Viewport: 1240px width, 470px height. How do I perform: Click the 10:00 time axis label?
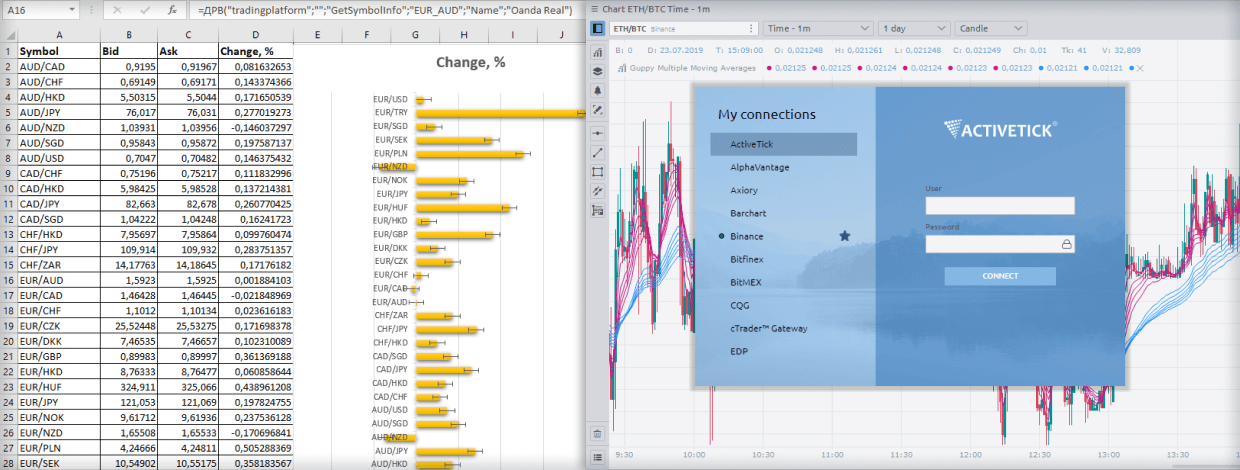pyautogui.click(x=694, y=454)
